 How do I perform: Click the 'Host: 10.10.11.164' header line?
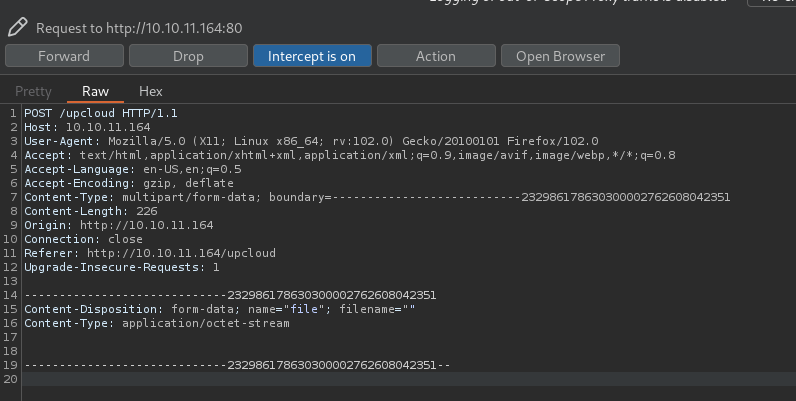[87, 127]
